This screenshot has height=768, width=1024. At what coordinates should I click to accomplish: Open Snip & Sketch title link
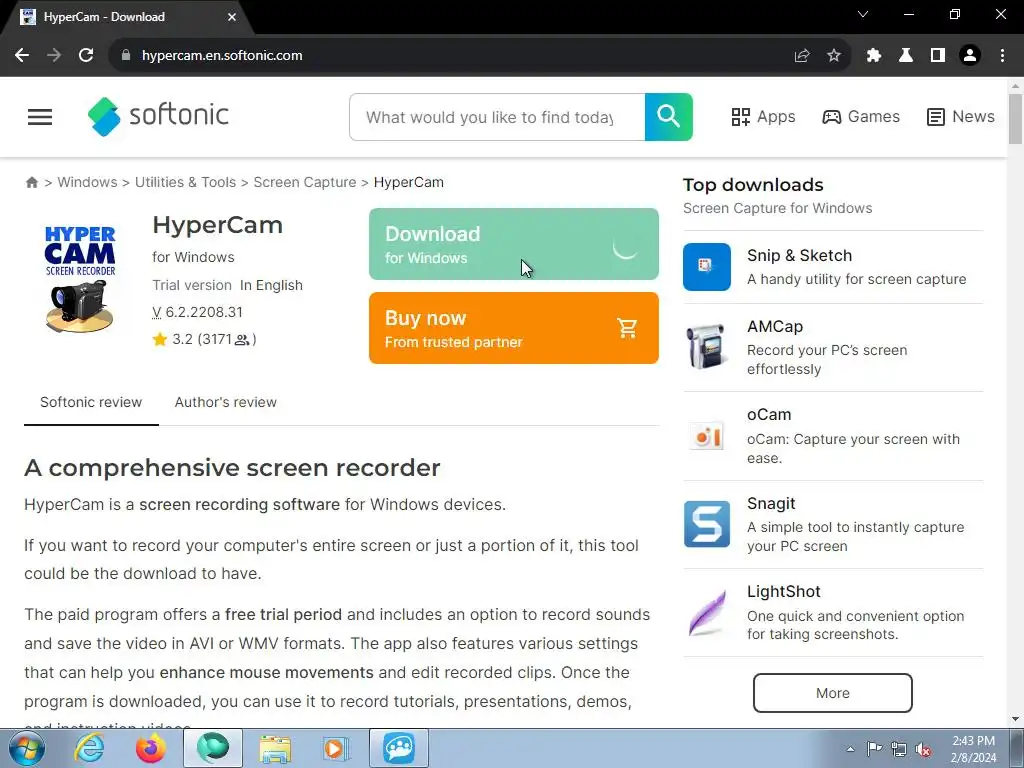(x=799, y=255)
